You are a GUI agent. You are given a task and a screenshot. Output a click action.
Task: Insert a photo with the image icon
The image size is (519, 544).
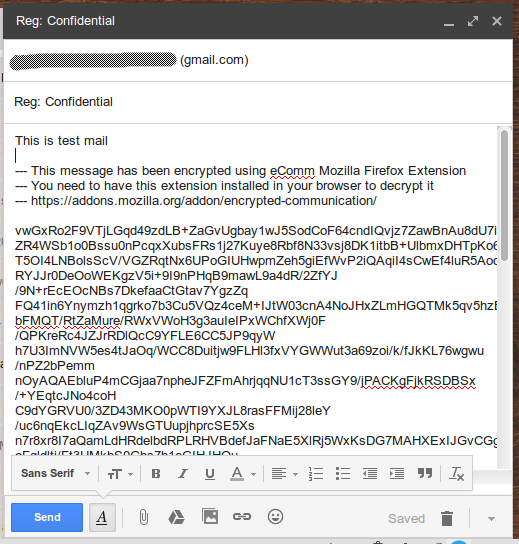coord(210,516)
